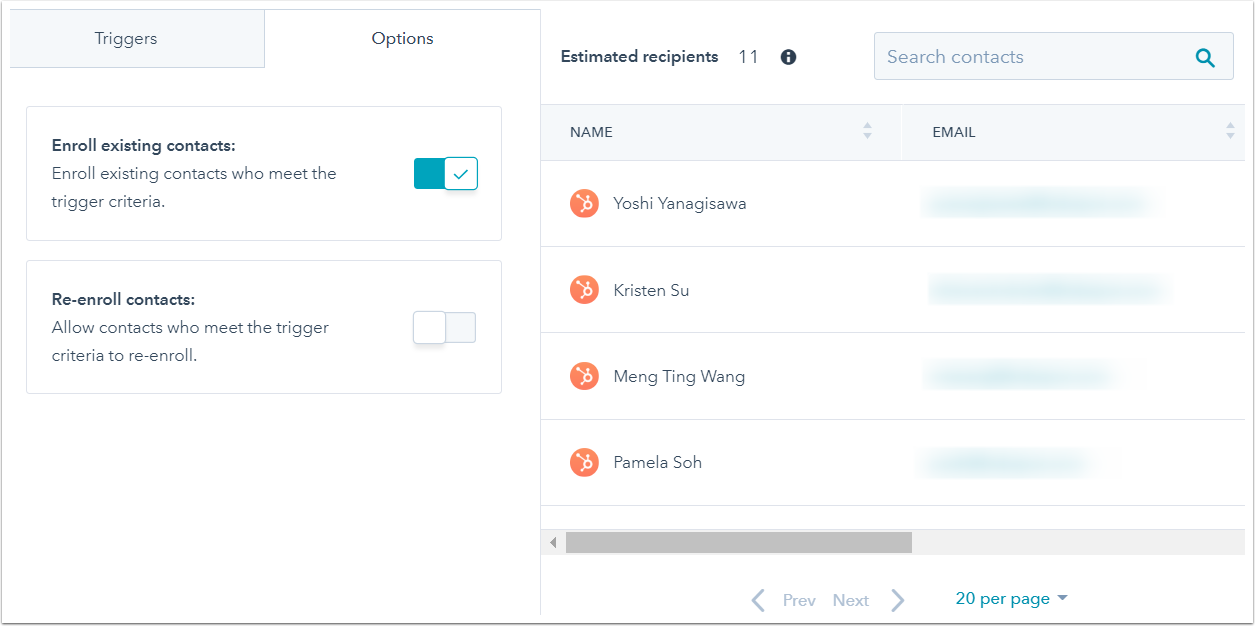Viewport: 1255px width, 626px height.
Task: Click Kristen Su's HubSpot contact icon
Action: (x=584, y=290)
